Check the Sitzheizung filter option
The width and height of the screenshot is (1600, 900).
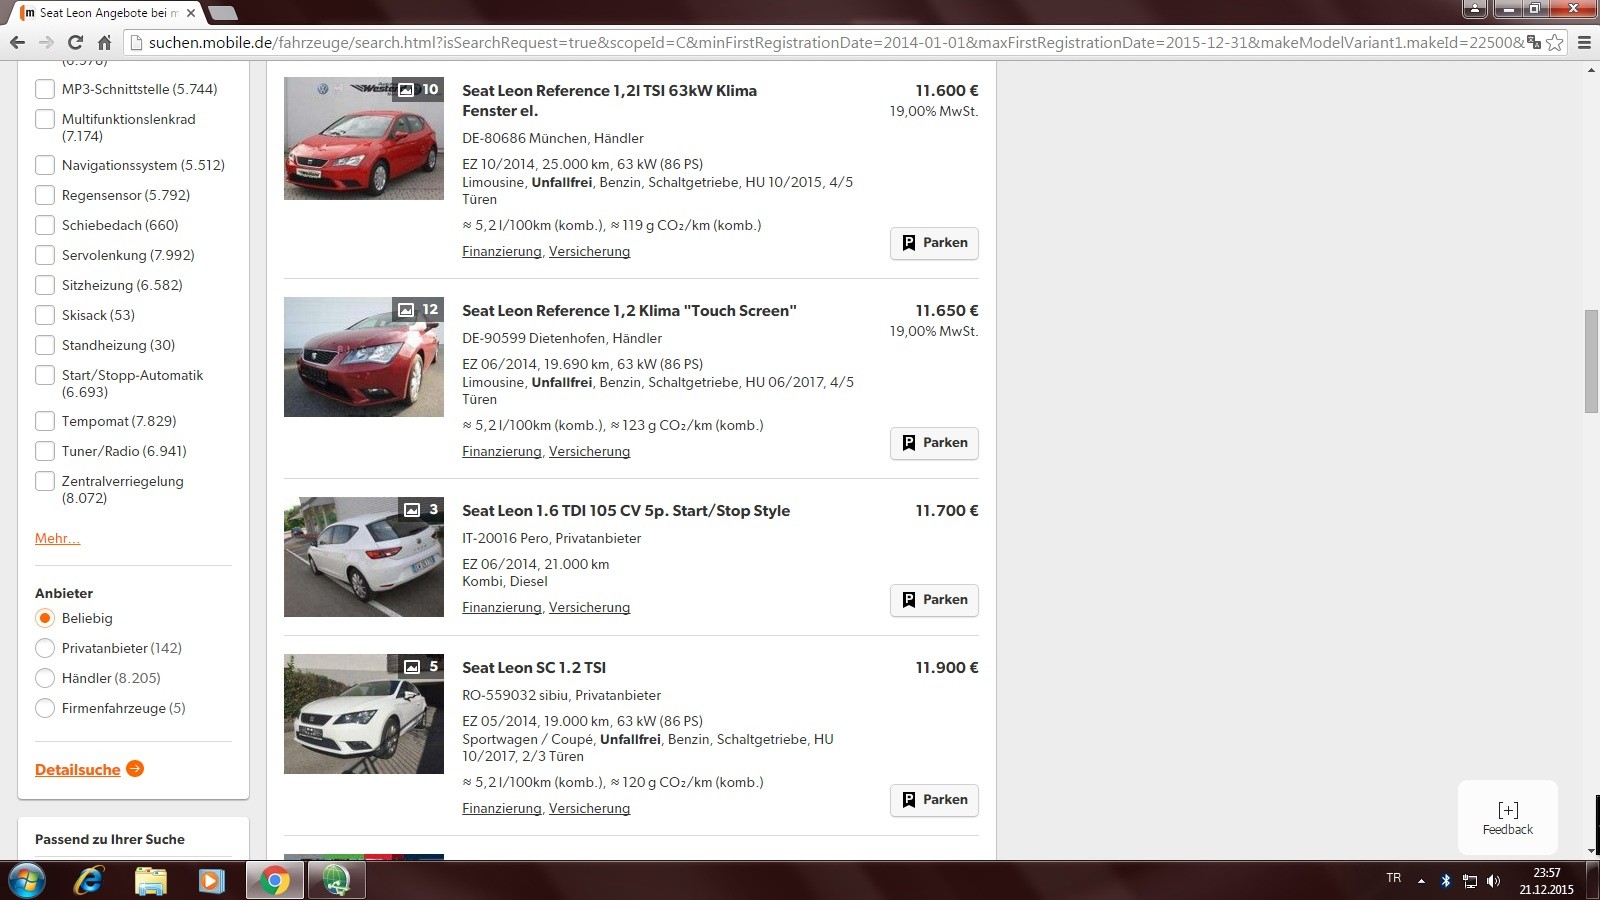pyautogui.click(x=45, y=285)
